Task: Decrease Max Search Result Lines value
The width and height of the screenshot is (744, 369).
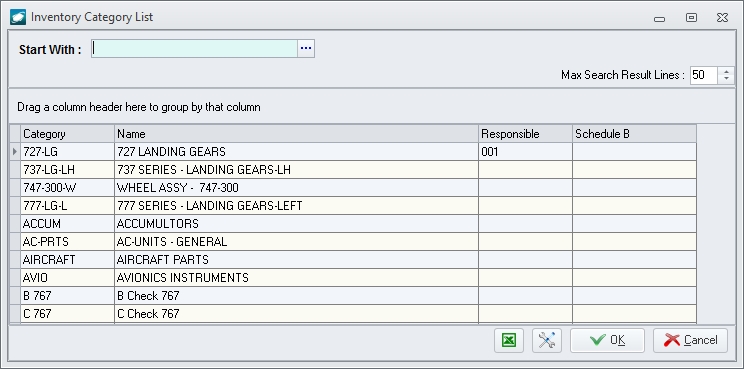Action: coord(726,79)
